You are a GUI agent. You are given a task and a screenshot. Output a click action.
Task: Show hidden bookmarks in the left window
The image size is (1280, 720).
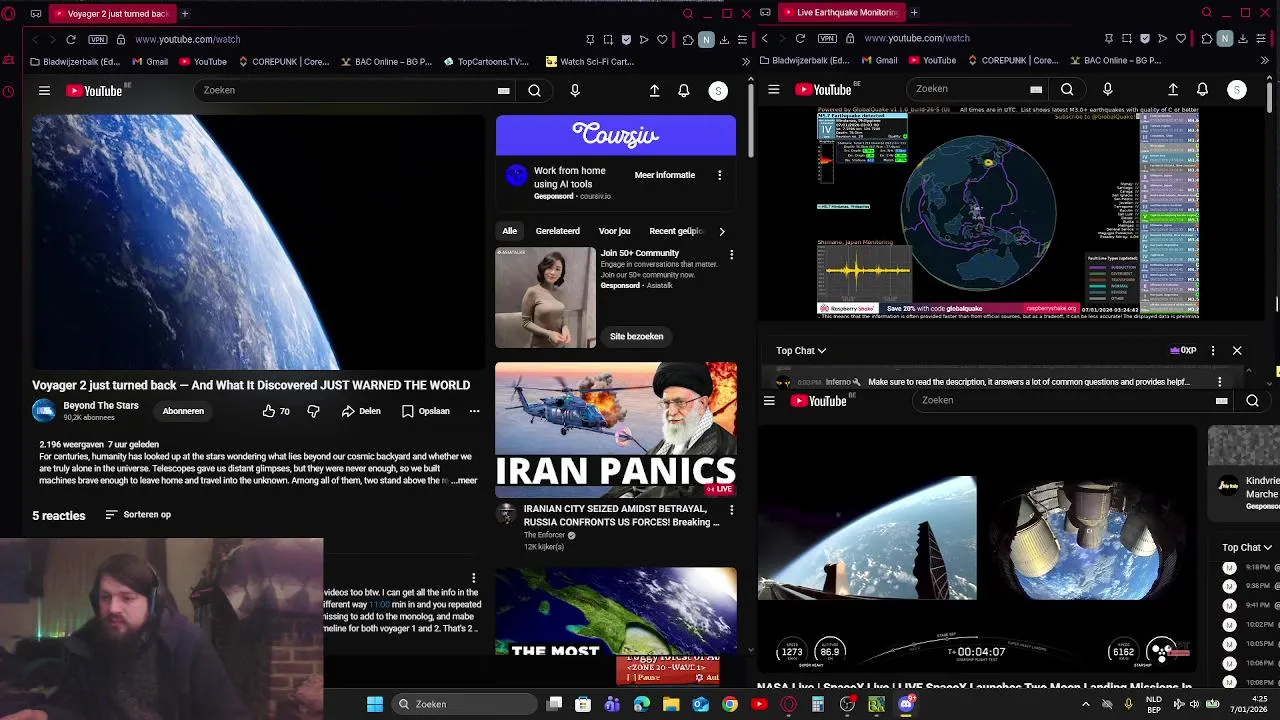tap(746, 61)
